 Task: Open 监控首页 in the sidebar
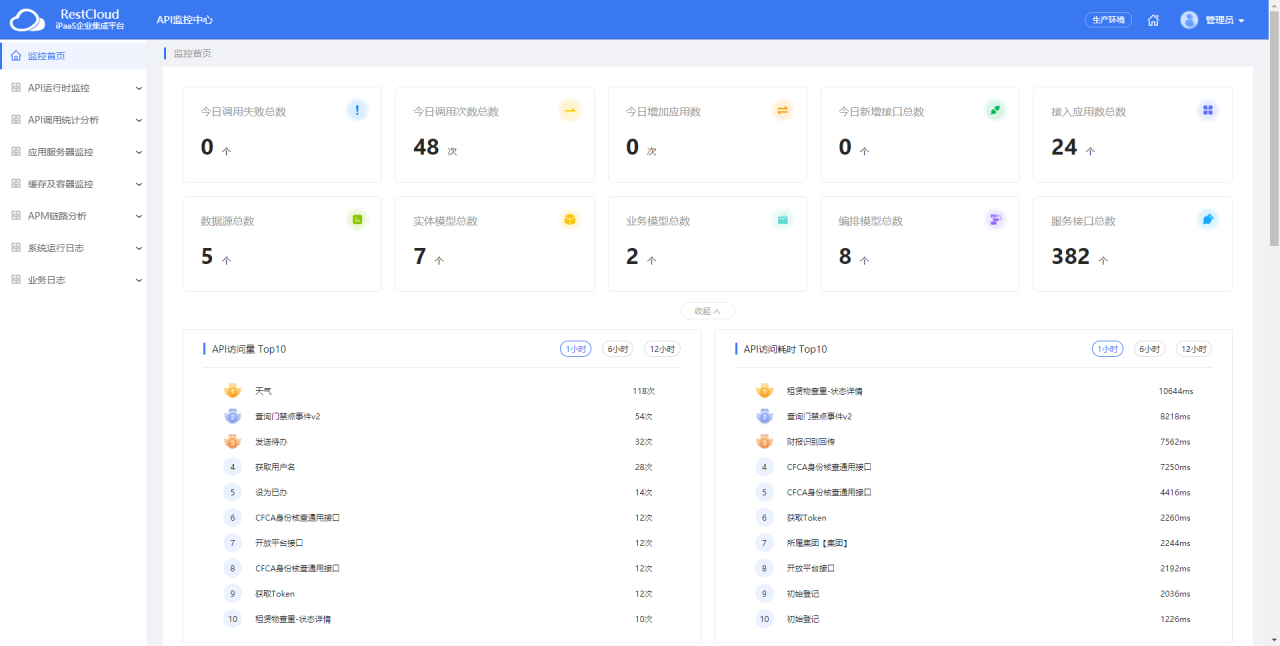pyautogui.click(x=47, y=56)
